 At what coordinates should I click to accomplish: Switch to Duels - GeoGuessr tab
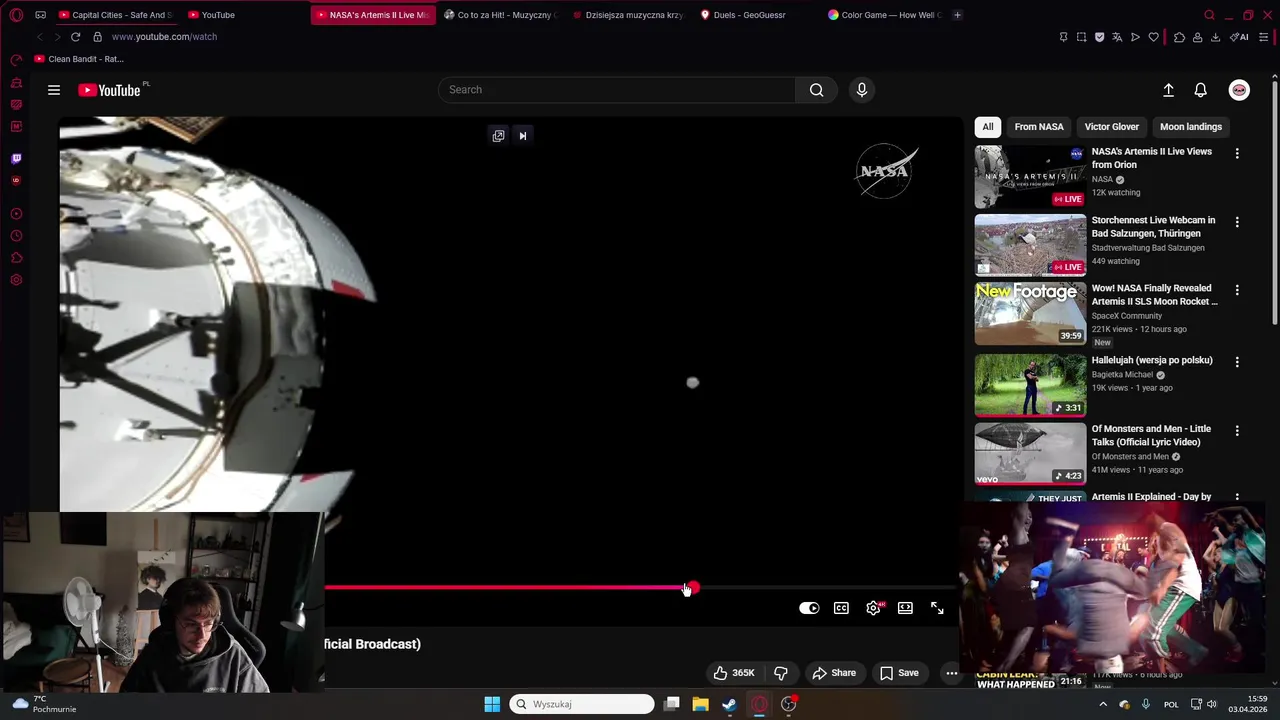pos(750,15)
